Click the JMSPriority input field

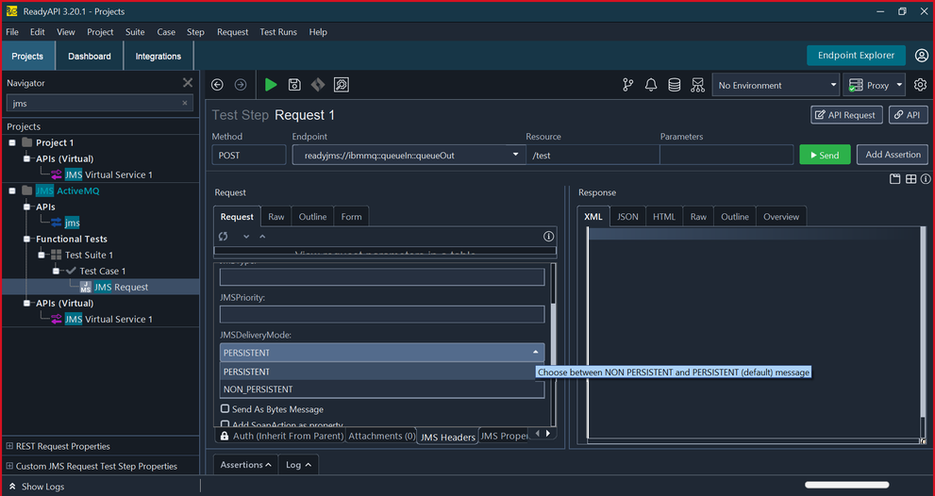pos(381,314)
